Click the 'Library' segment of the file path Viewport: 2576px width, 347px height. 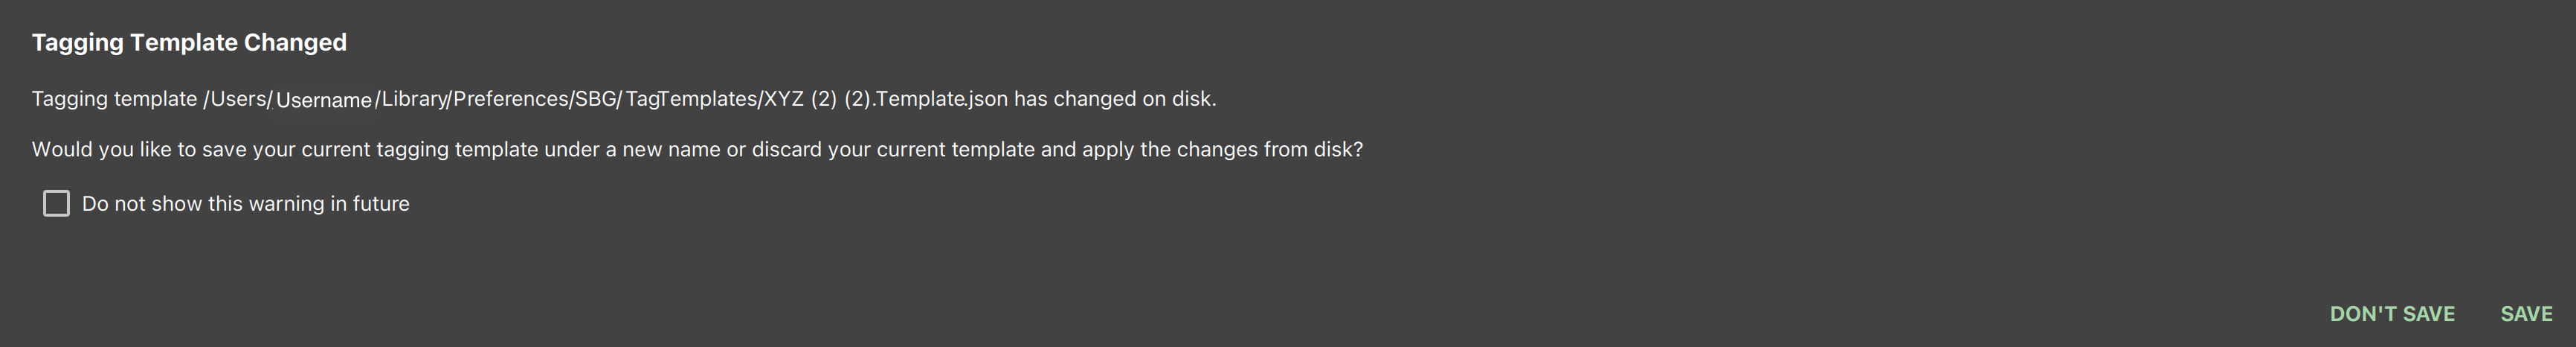413,99
